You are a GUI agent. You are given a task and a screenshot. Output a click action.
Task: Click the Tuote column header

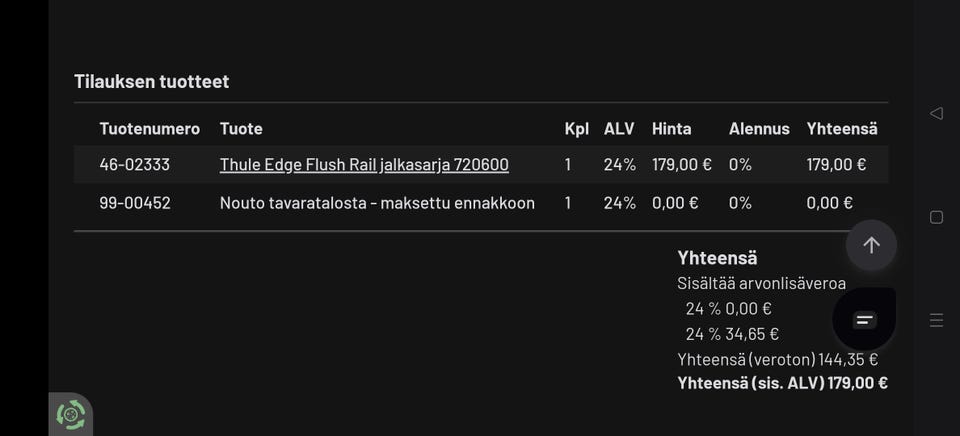click(241, 129)
